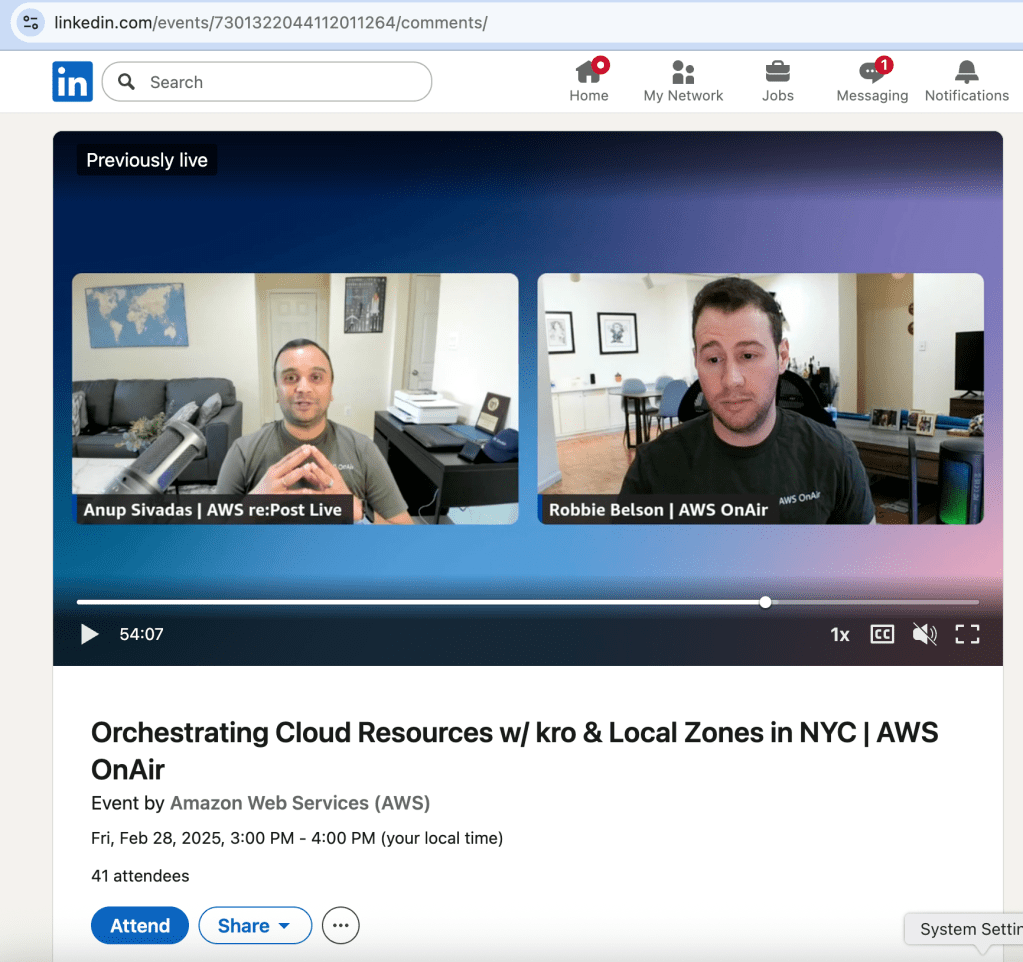
Task: Click the site info icon in address bar
Action: (31, 22)
